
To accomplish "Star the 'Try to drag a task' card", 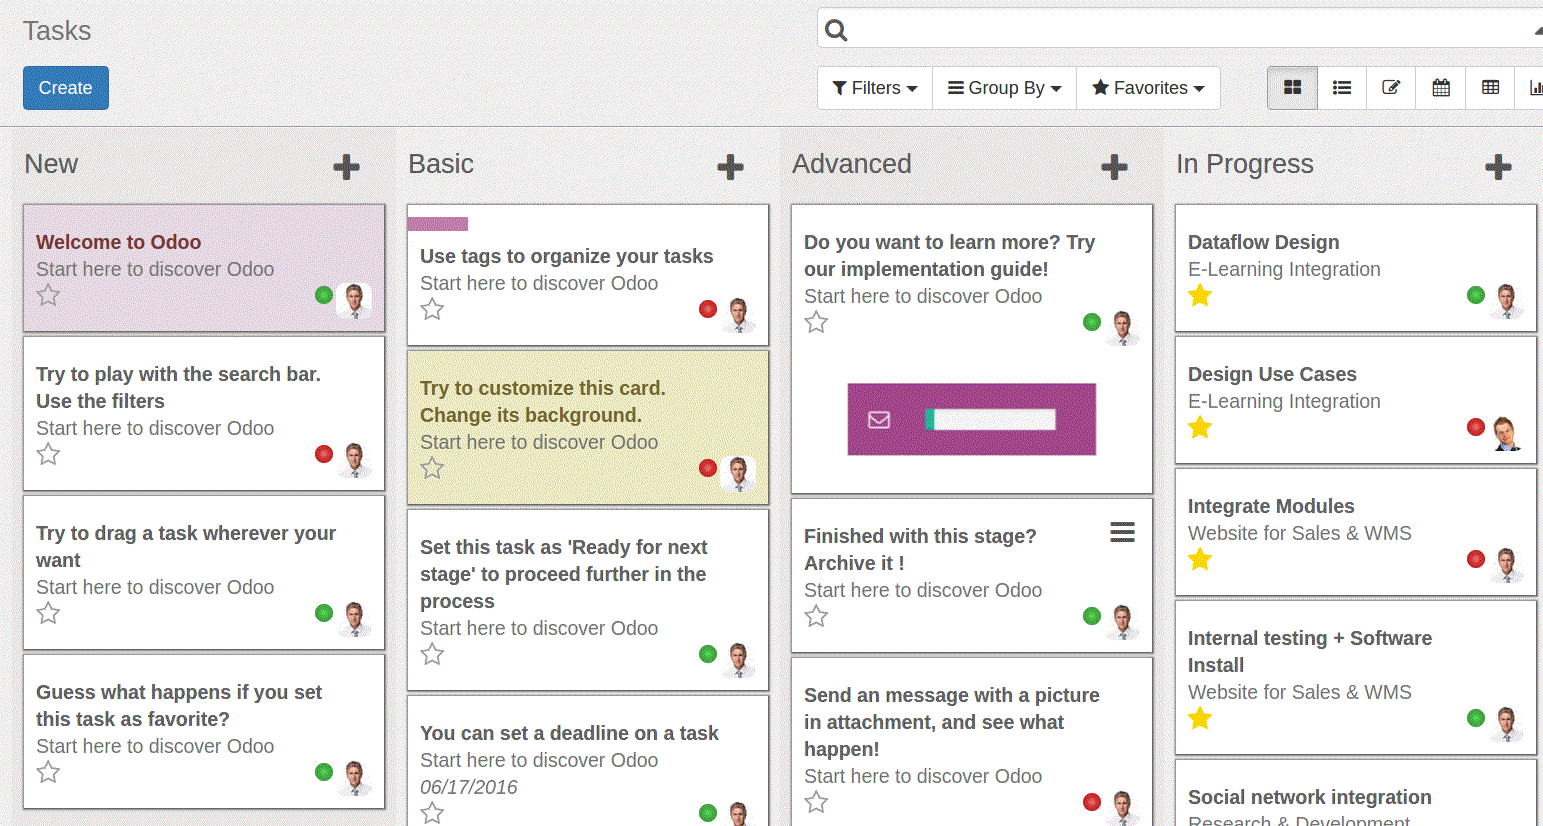I will [x=48, y=613].
